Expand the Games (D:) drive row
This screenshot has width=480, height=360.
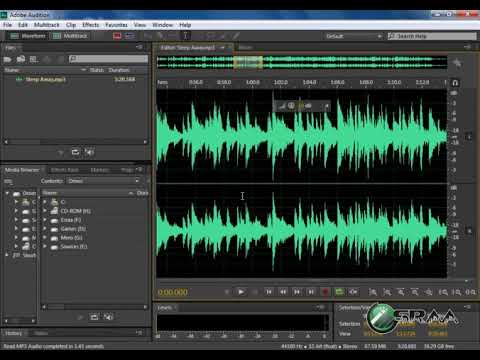[x=45, y=229]
